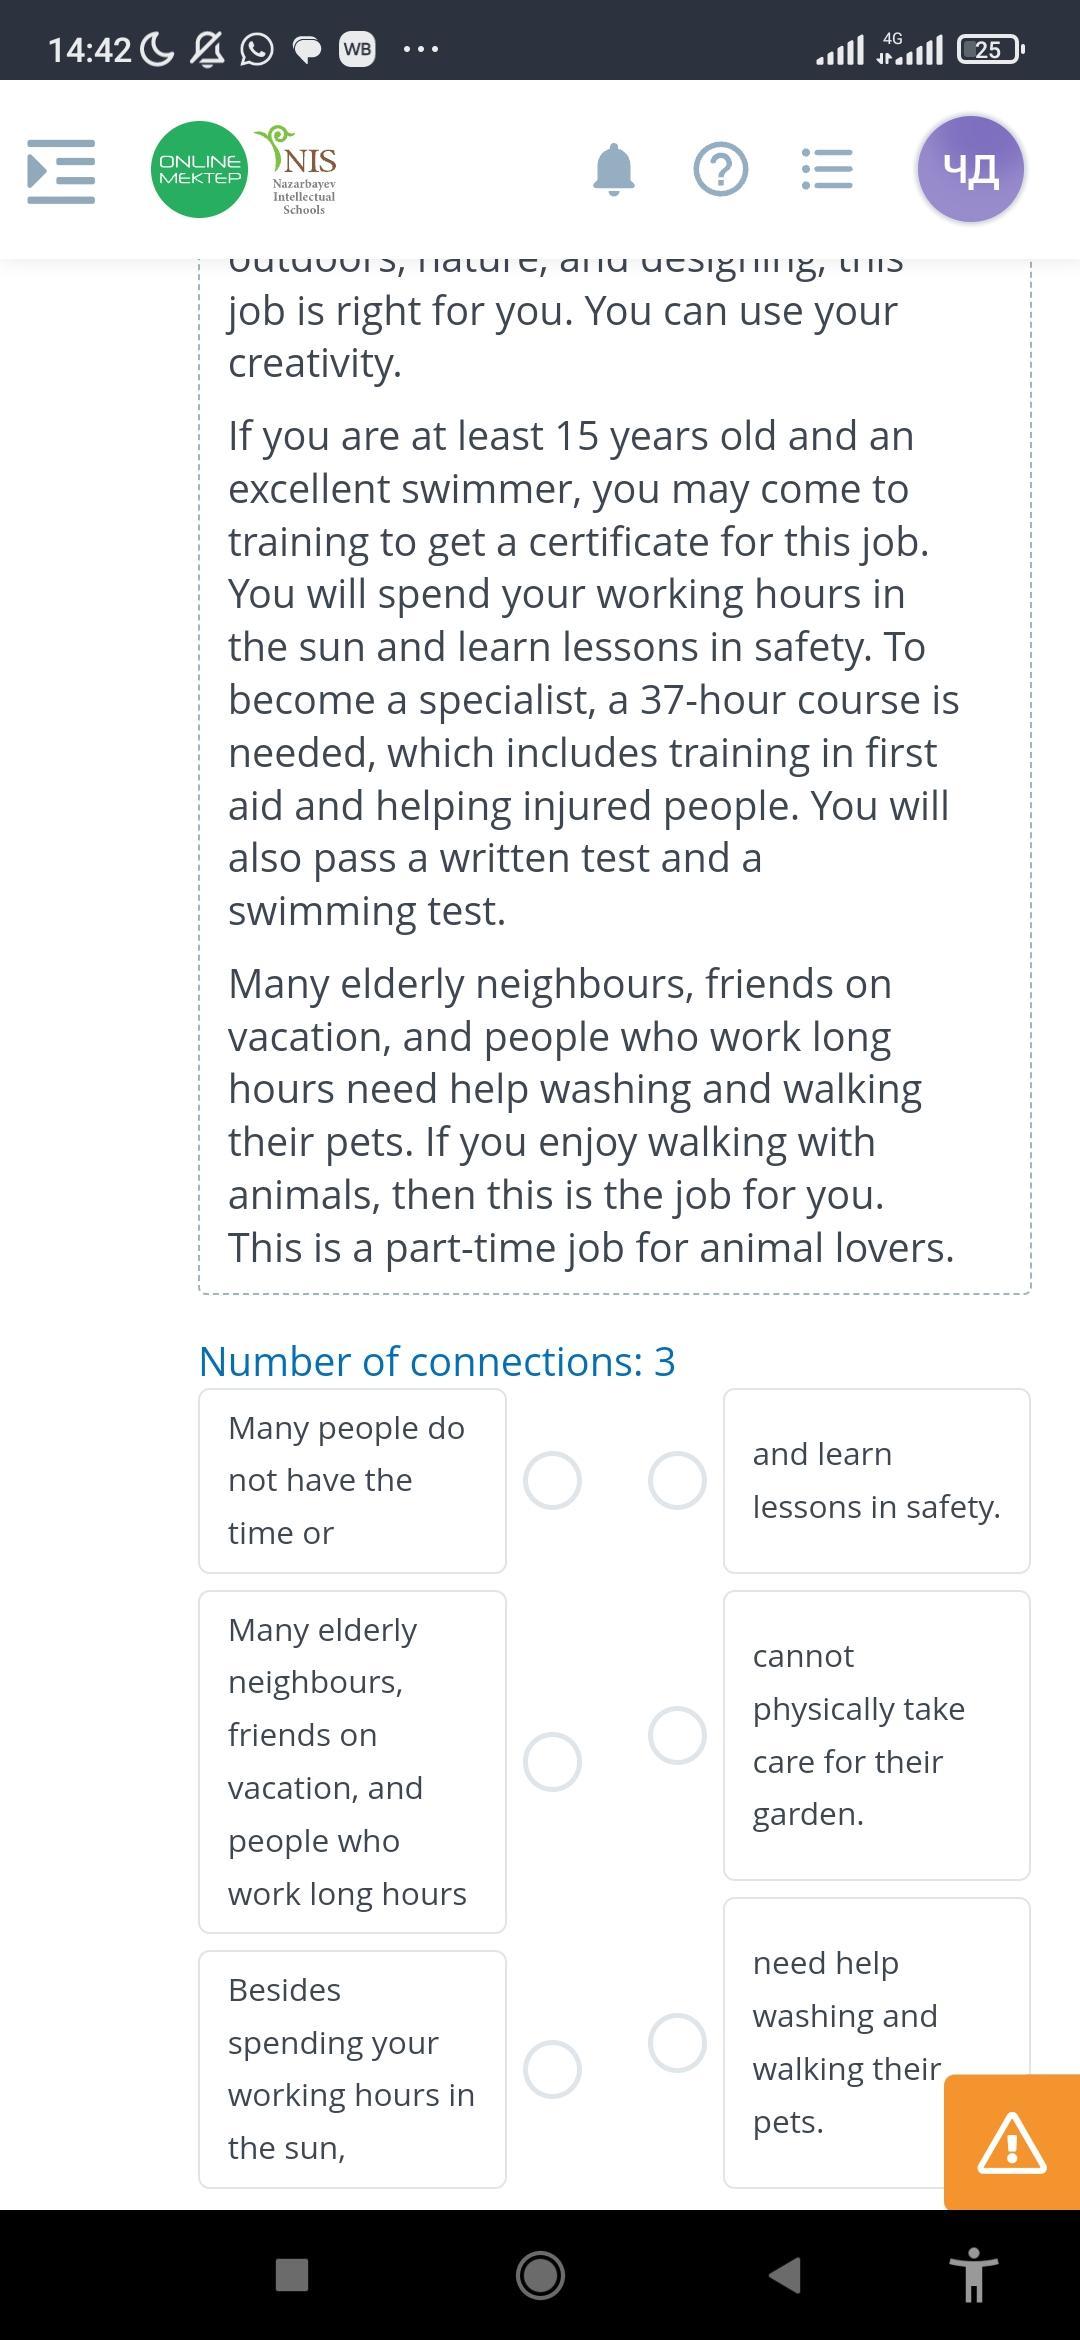
Task: Open the task list icon
Action: [827, 169]
